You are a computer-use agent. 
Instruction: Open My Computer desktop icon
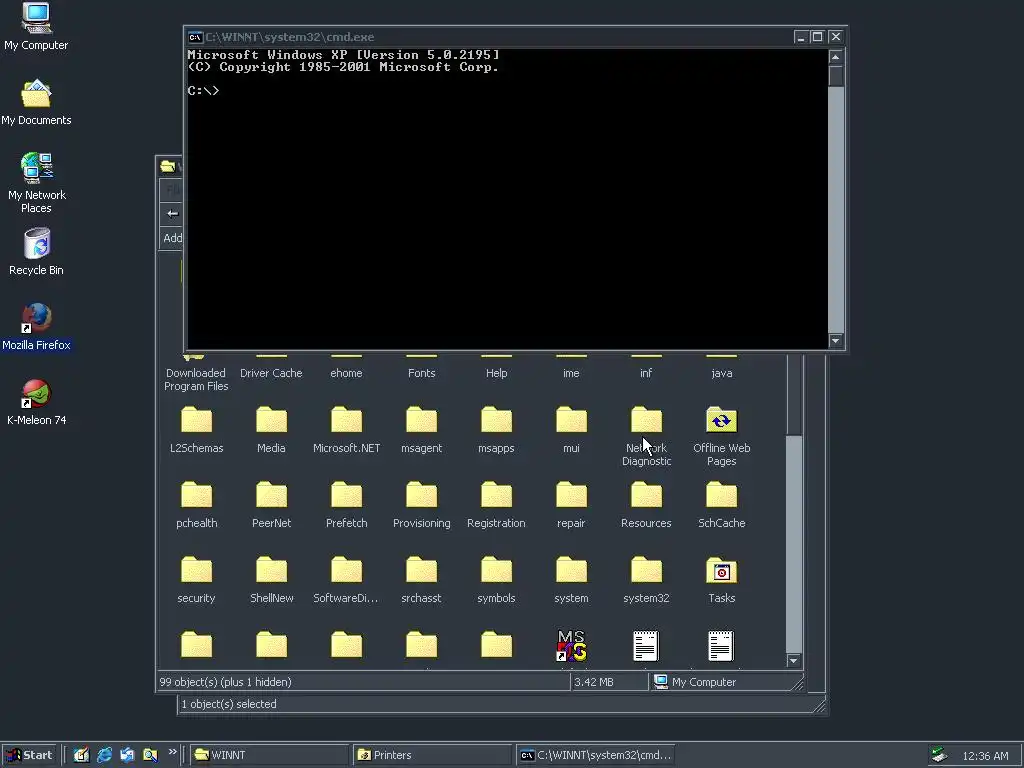point(36,26)
